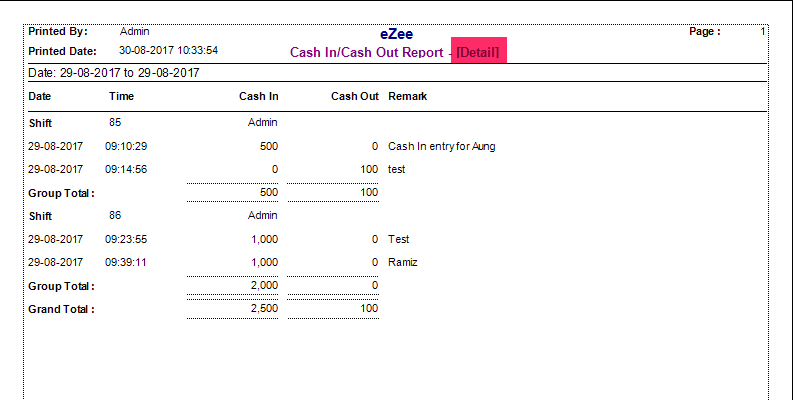Click the Cash In column header
The height and width of the screenshot is (400, 793).
[x=258, y=96]
